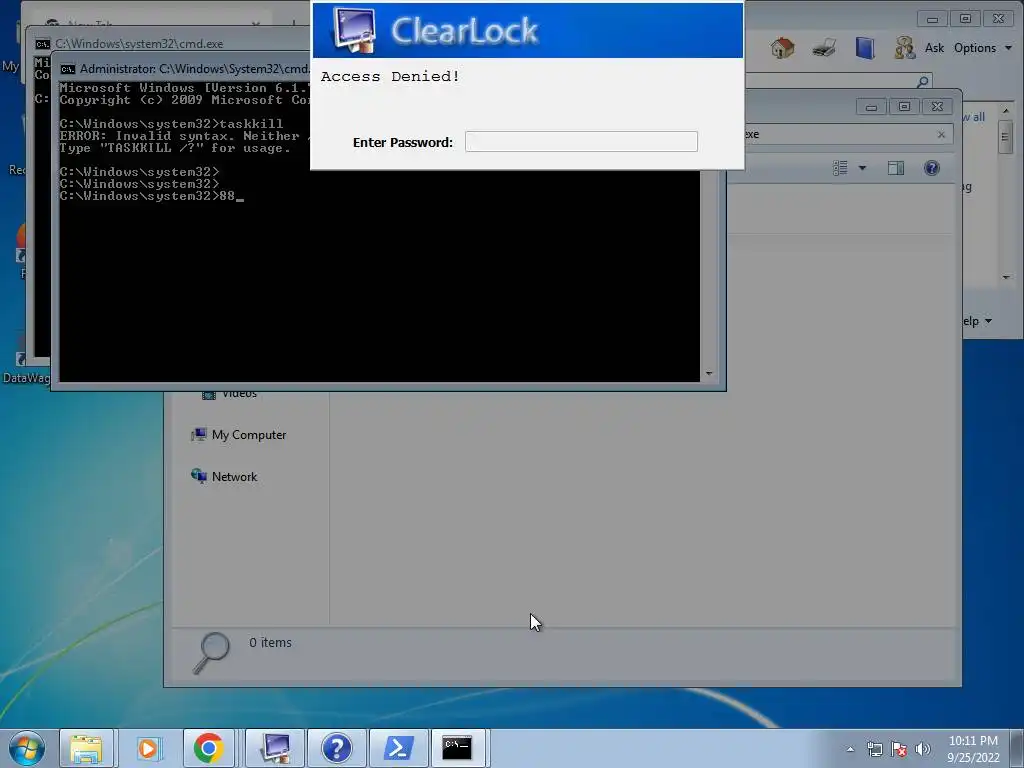Click the ClearLock monitor logo icon
This screenshot has height=768, width=1024.
pyautogui.click(x=353, y=29)
